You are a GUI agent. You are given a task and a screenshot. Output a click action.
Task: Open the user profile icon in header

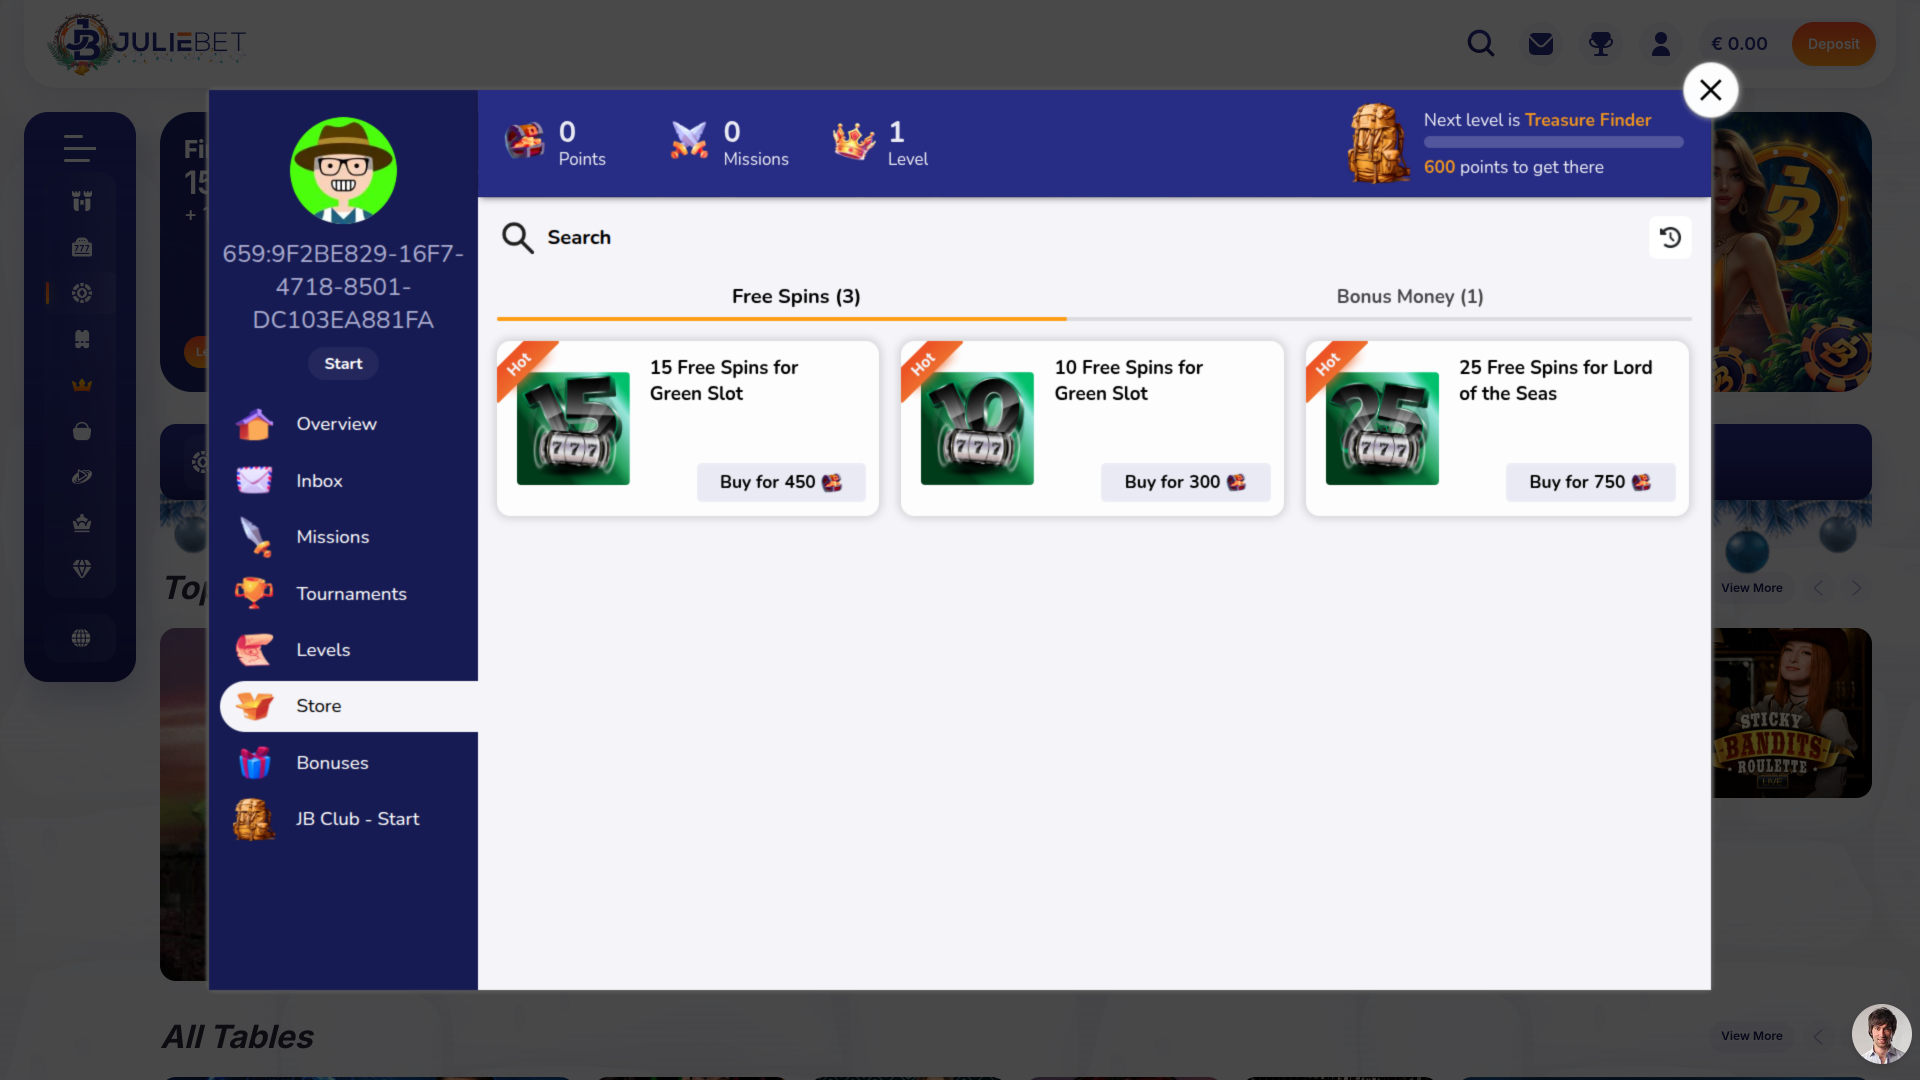[1661, 44]
